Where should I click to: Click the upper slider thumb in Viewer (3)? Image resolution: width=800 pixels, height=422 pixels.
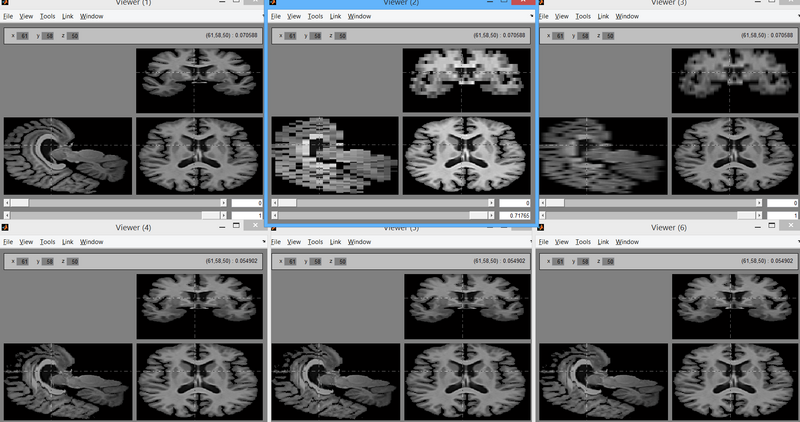(555, 203)
